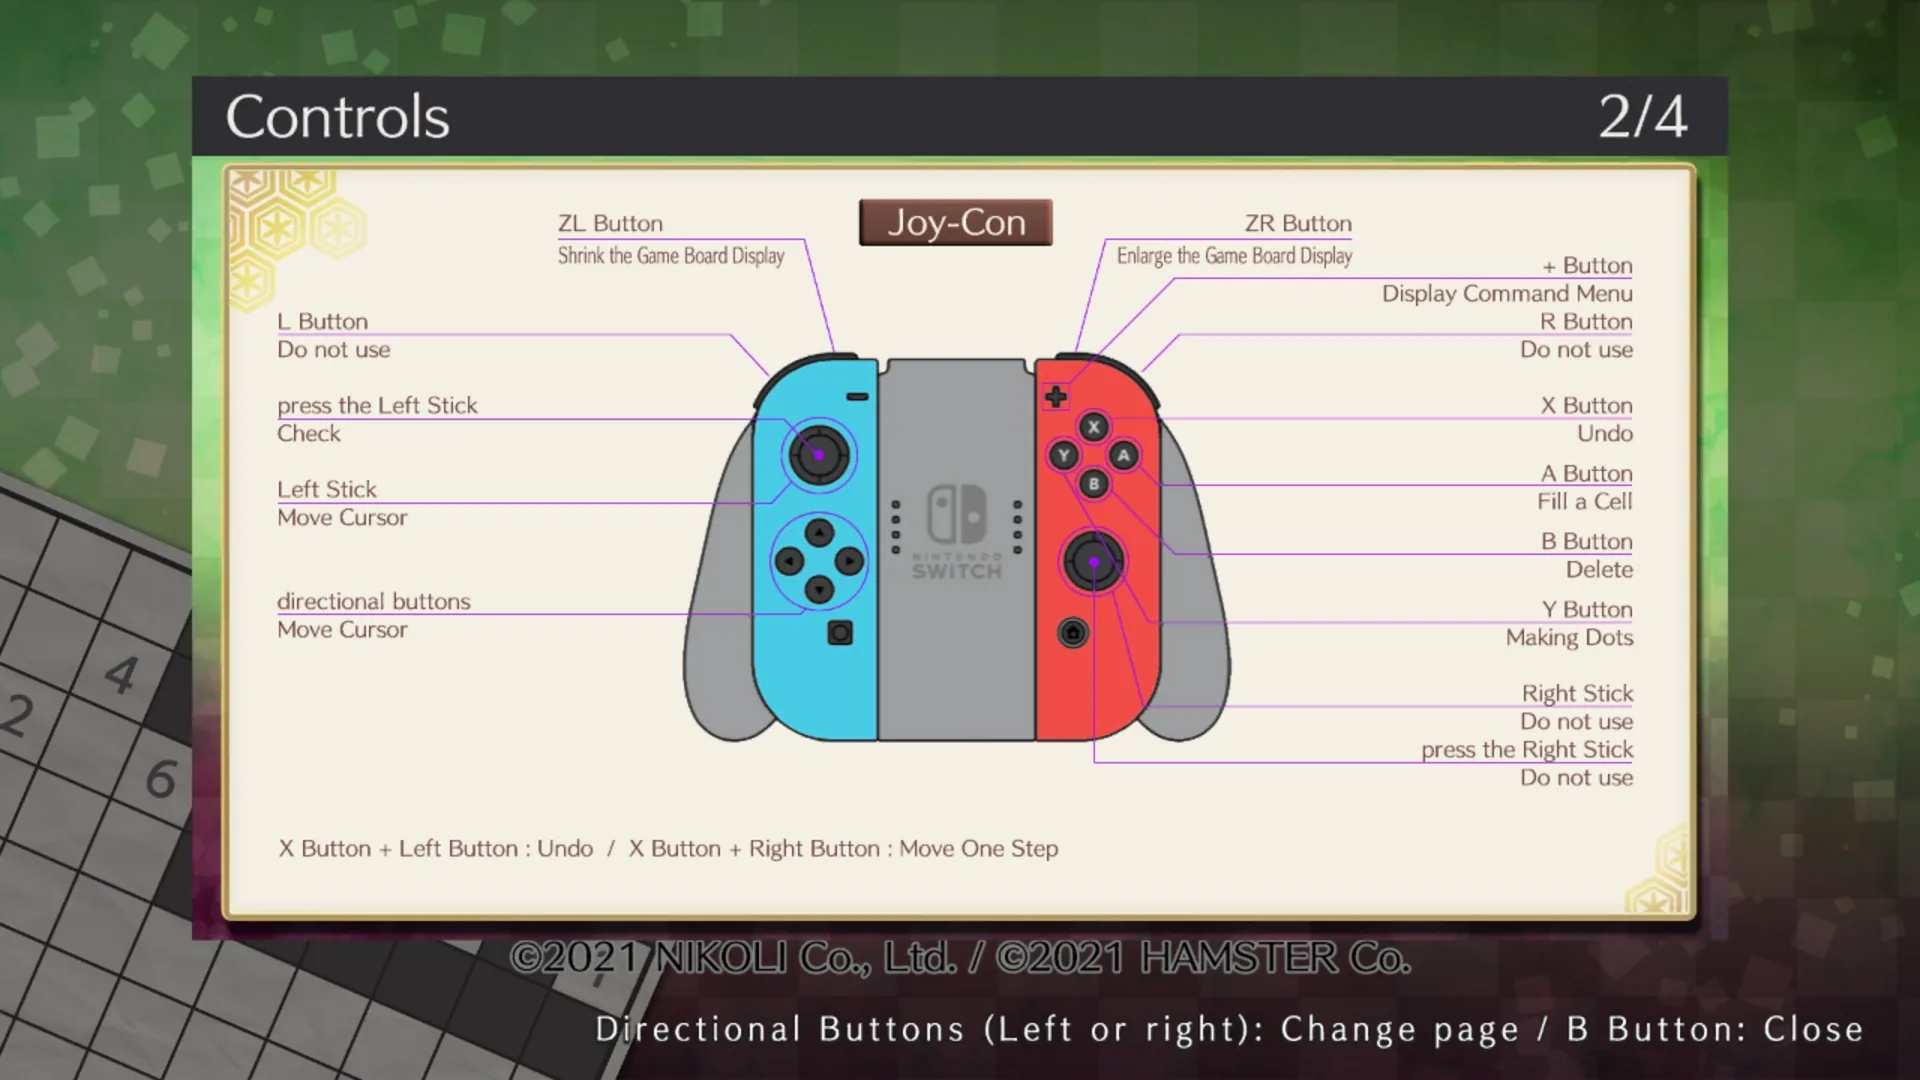Click the ZR Button label
Viewport: 1920px width, 1080px height.
pos(1298,223)
